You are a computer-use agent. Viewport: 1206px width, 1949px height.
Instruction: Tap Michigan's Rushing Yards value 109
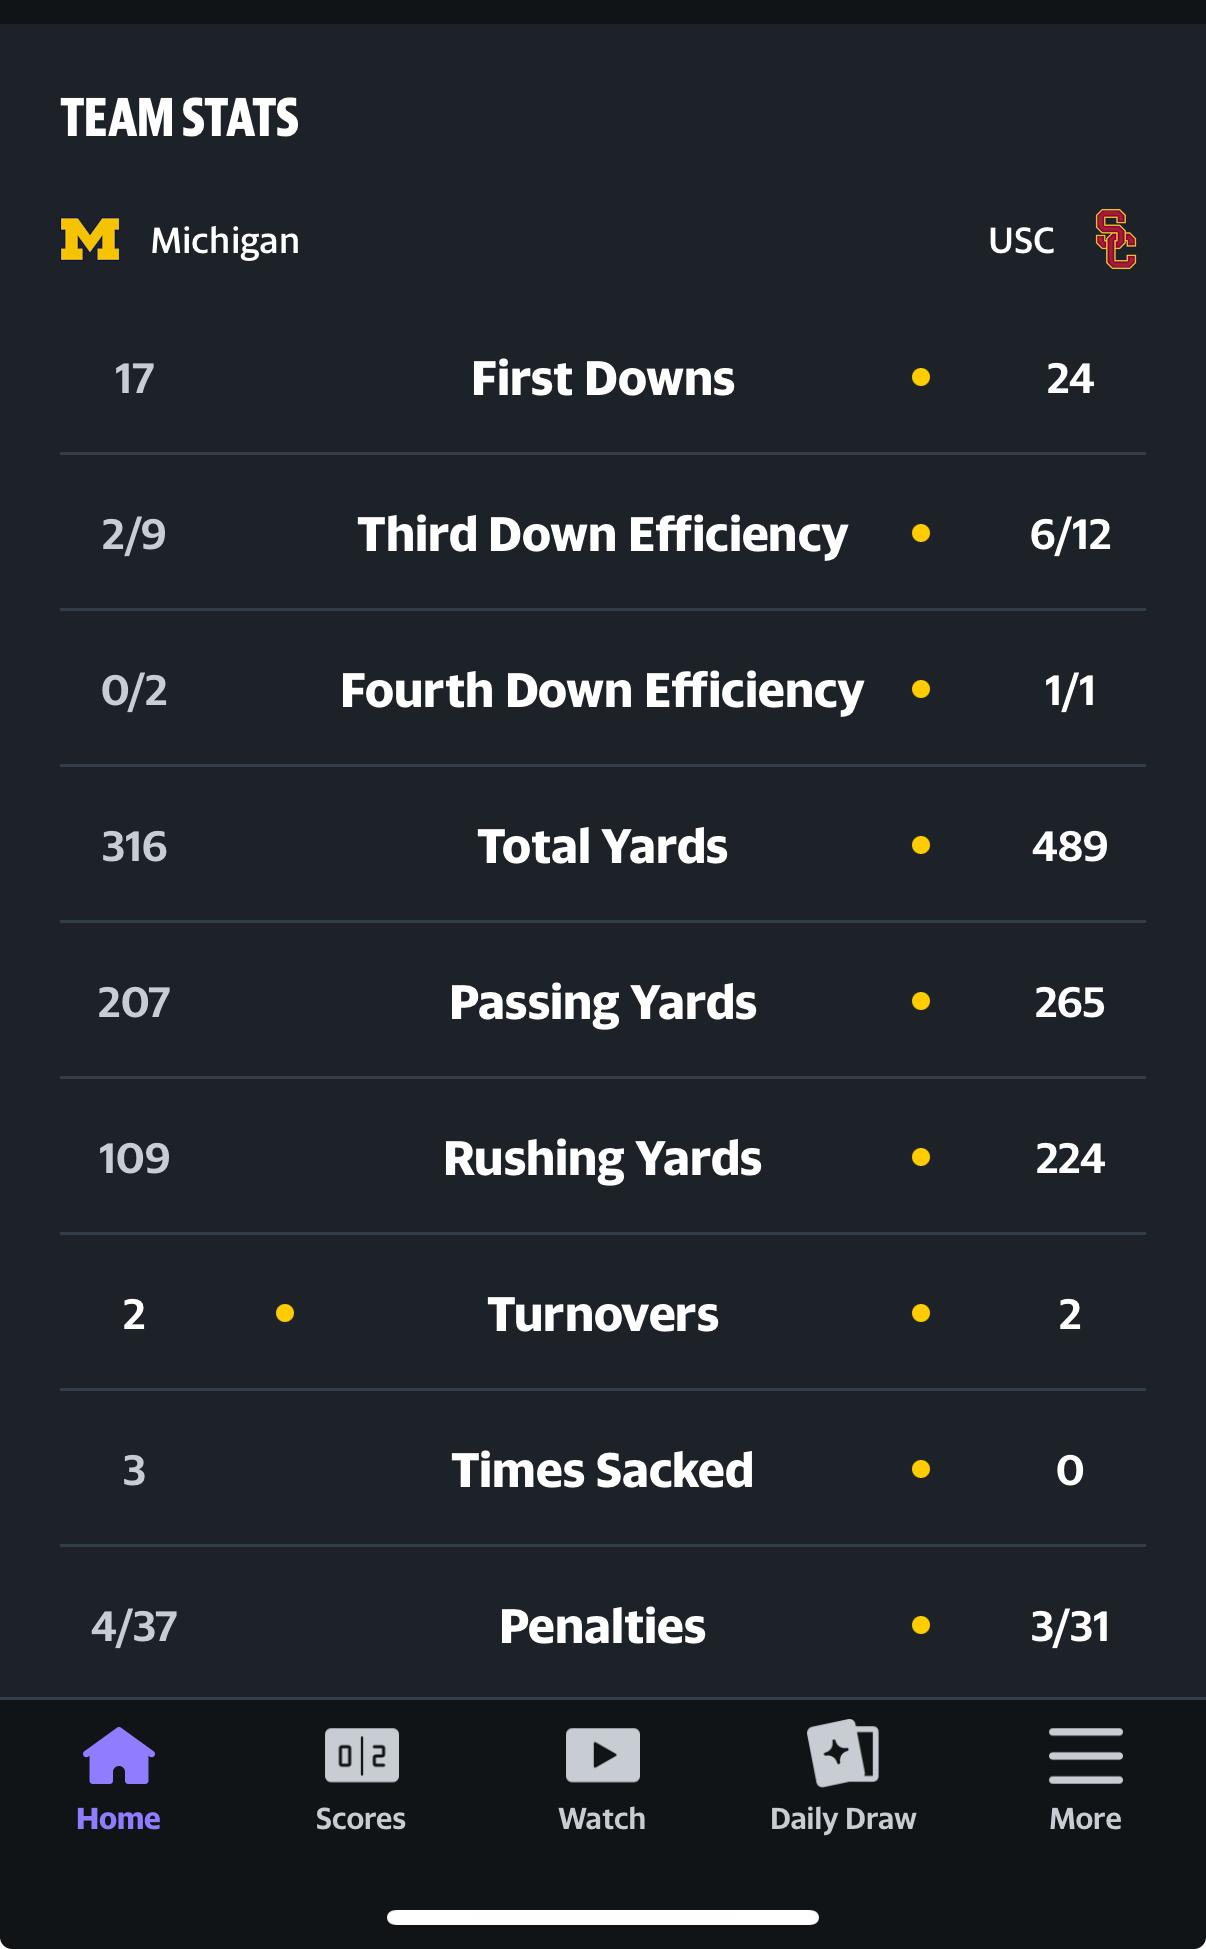click(134, 1159)
